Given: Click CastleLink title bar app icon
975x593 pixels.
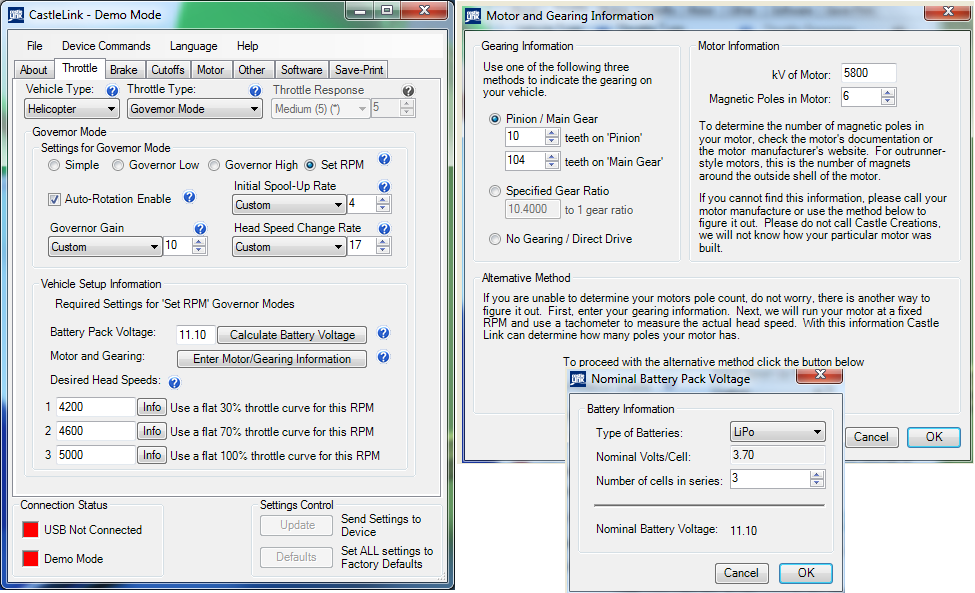Looking at the screenshot, I should click(16, 15).
